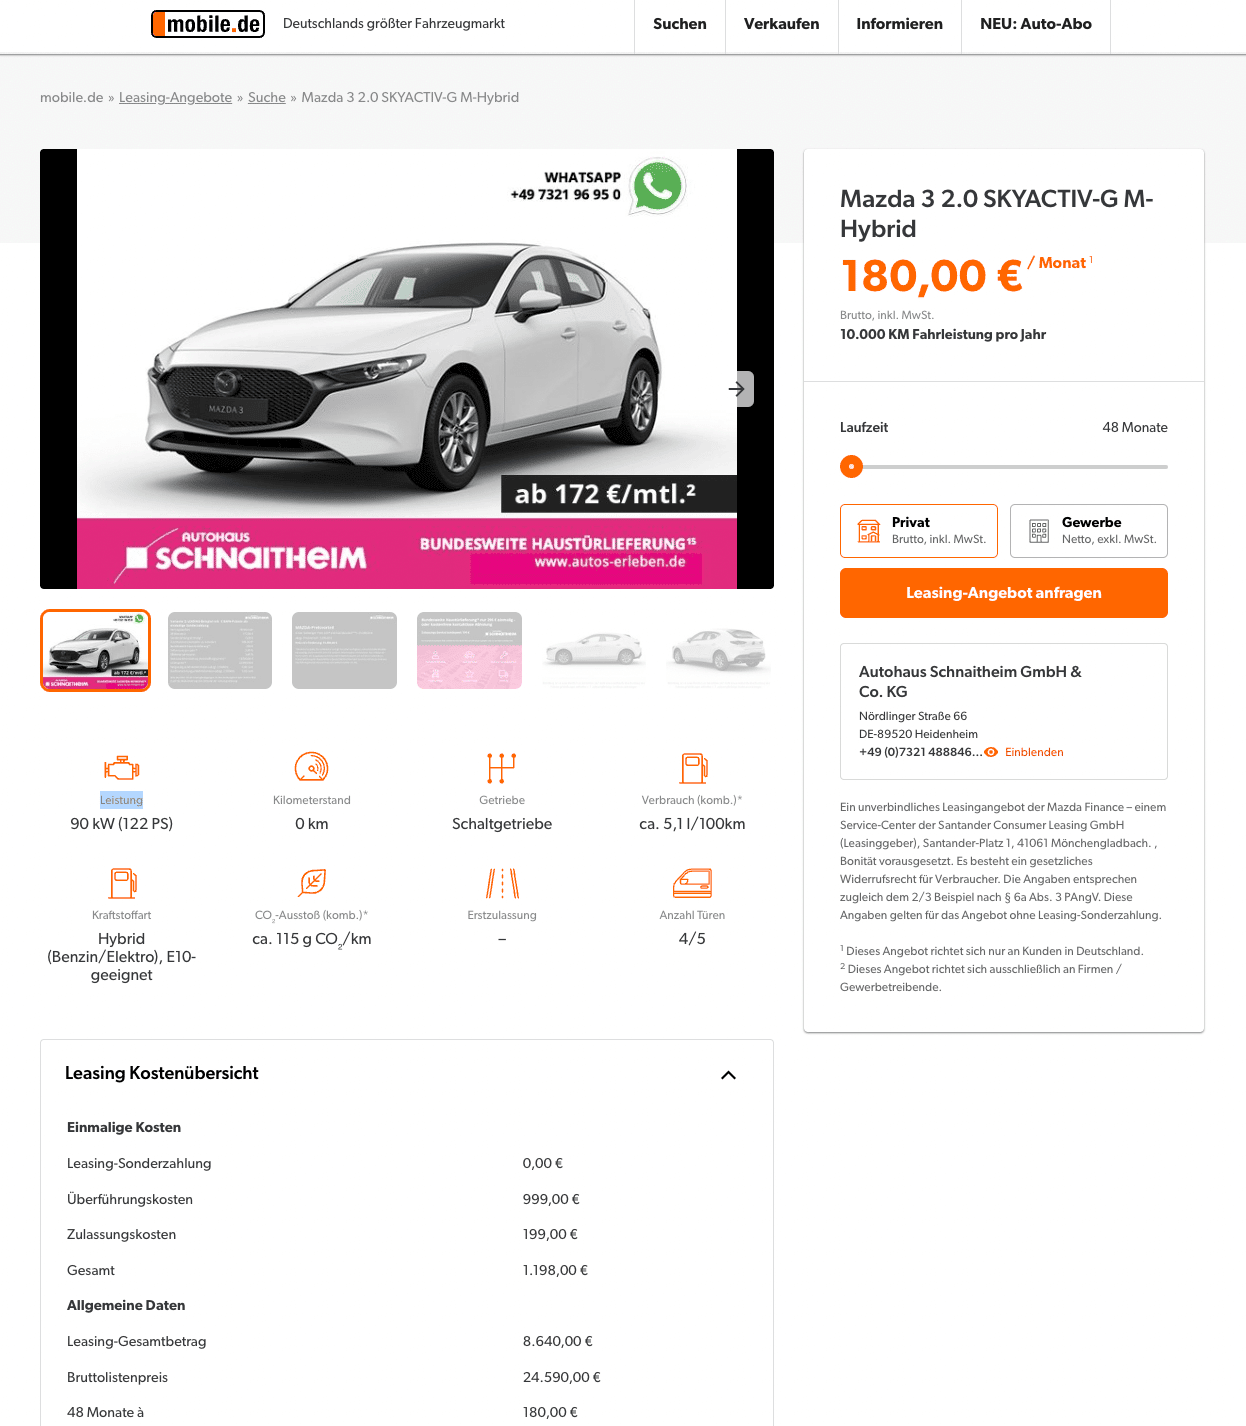Click the WhatsApp icon on the car image
The width and height of the screenshot is (1246, 1426).
(x=657, y=186)
